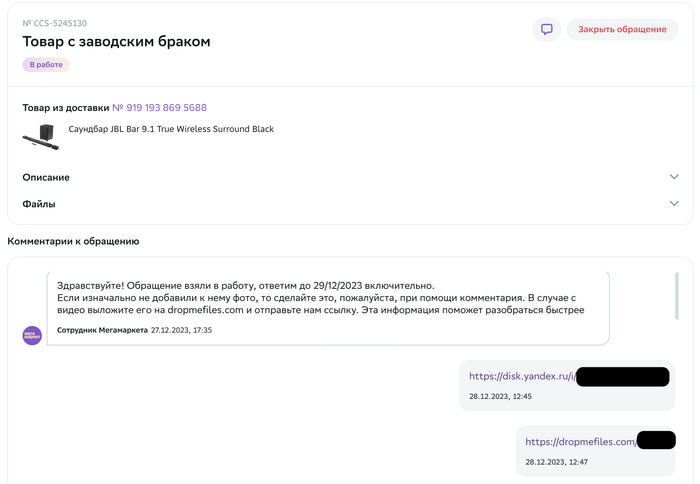The height and width of the screenshot is (484, 700).
Task: Expand the Описание section chevron
Action: [x=674, y=177]
